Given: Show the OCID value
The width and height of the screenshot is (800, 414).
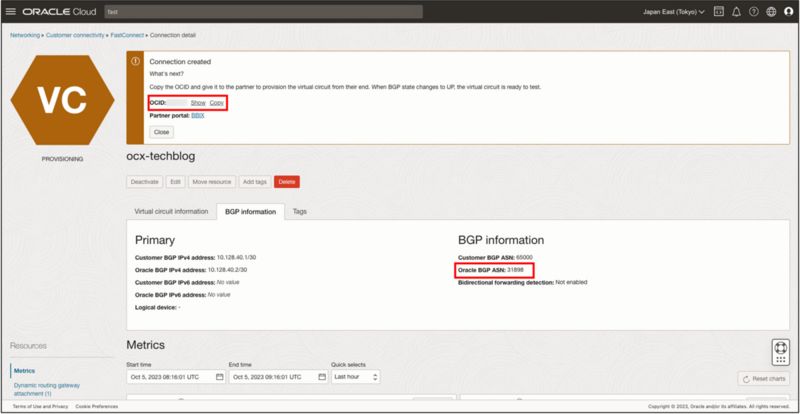Looking at the screenshot, I should pos(198,103).
